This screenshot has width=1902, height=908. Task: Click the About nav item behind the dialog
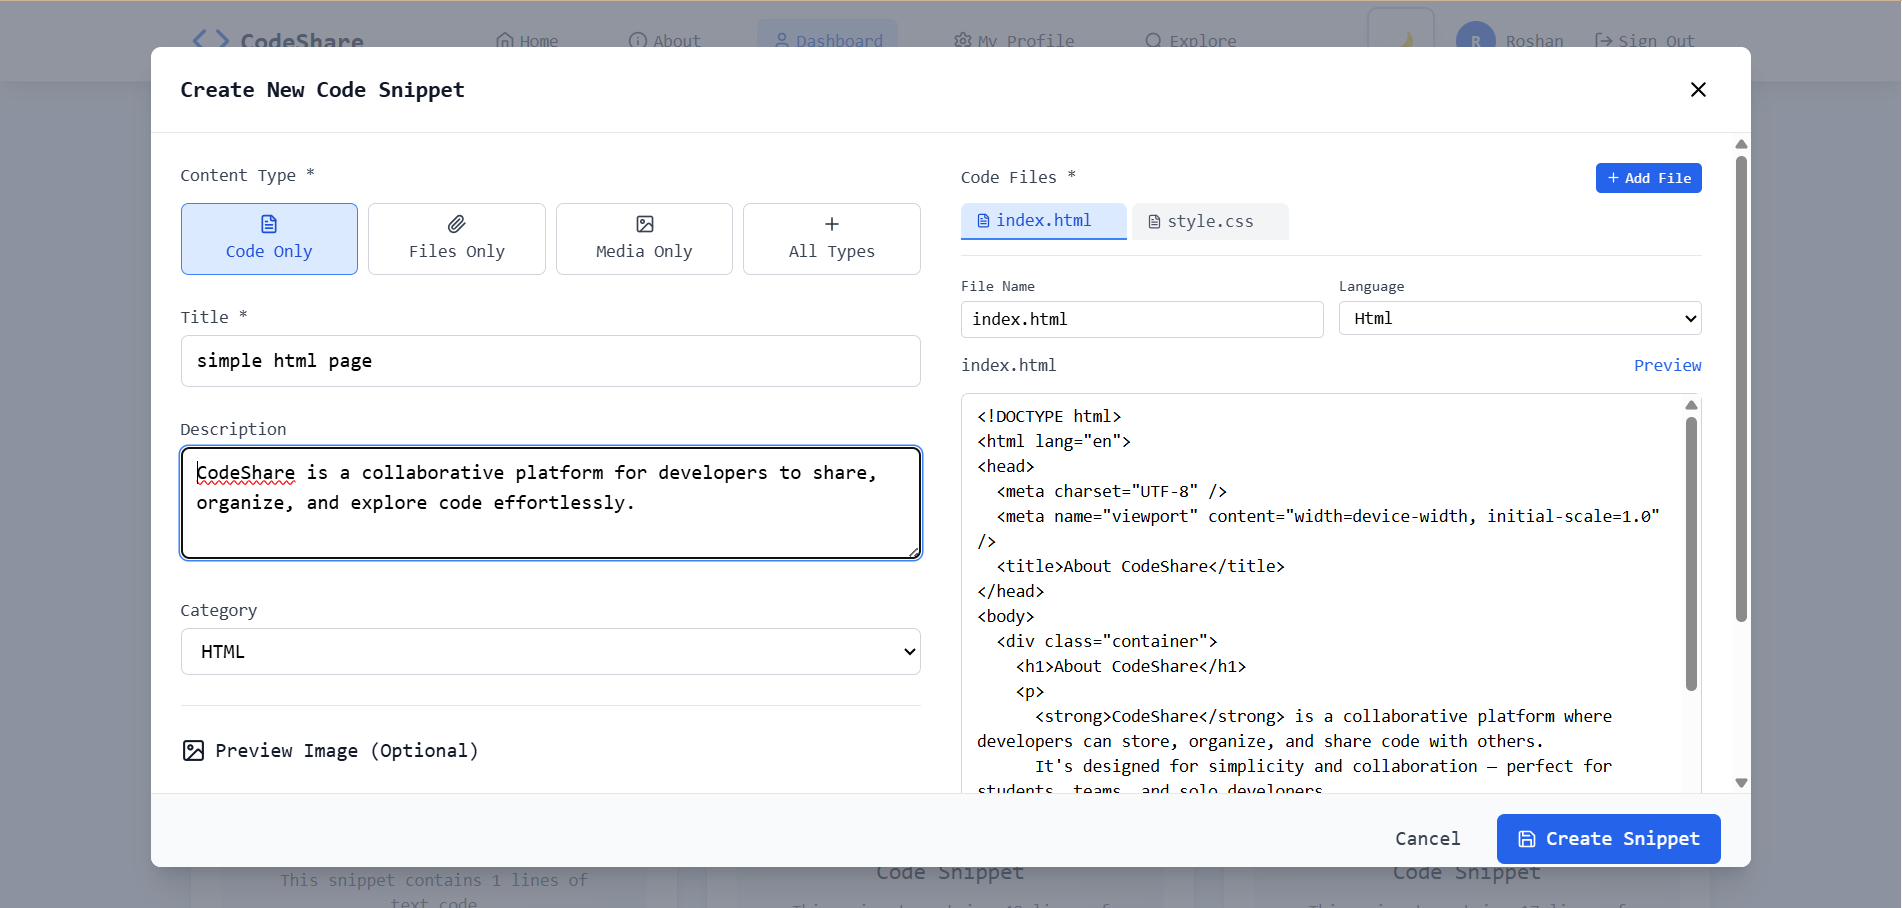664,41
